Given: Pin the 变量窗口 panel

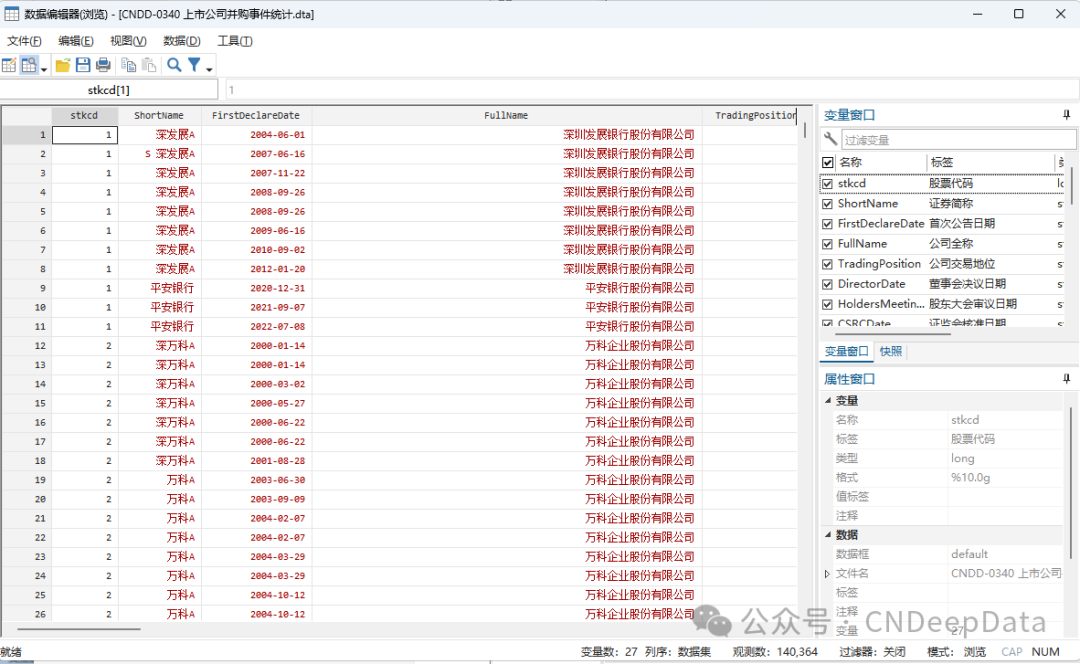Looking at the screenshot, I should coord(1066,115).
